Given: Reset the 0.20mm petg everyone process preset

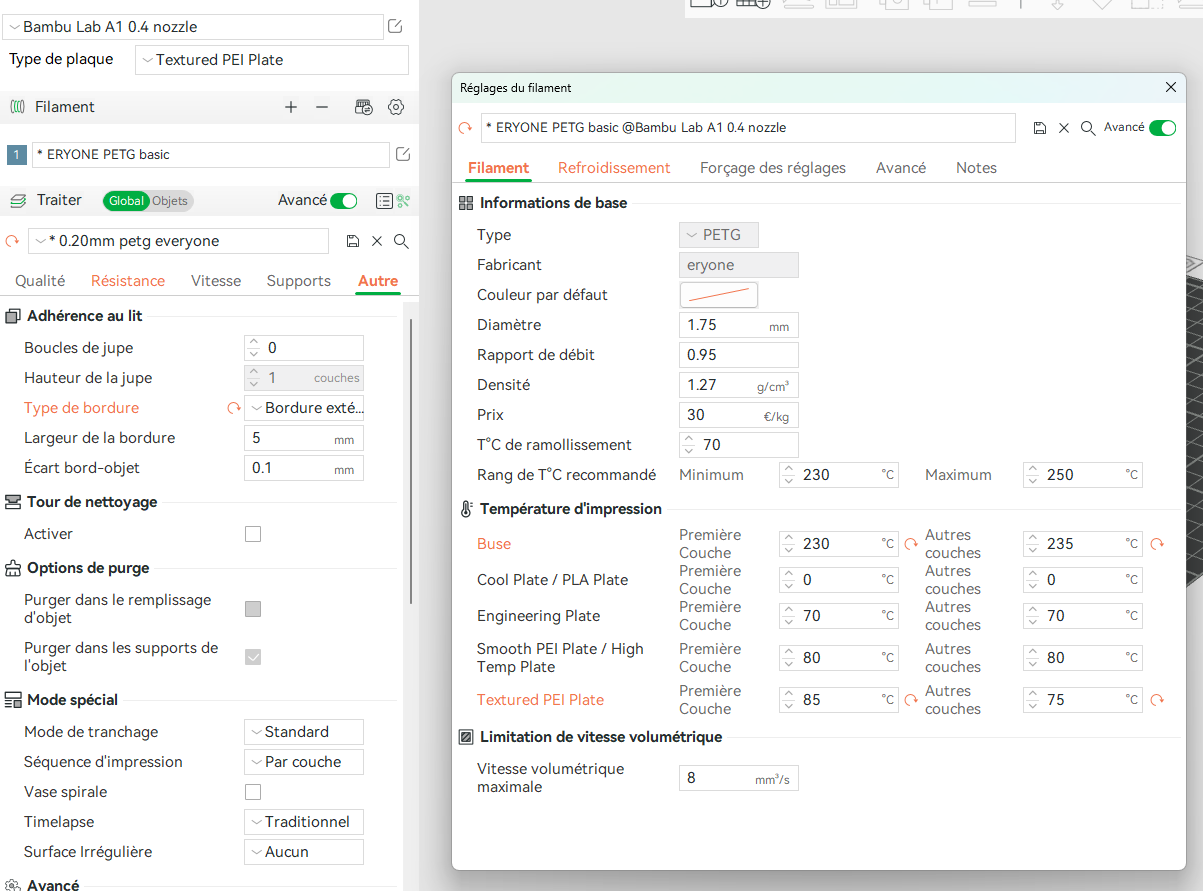Looking at the screenshot, I should point(13,241).
